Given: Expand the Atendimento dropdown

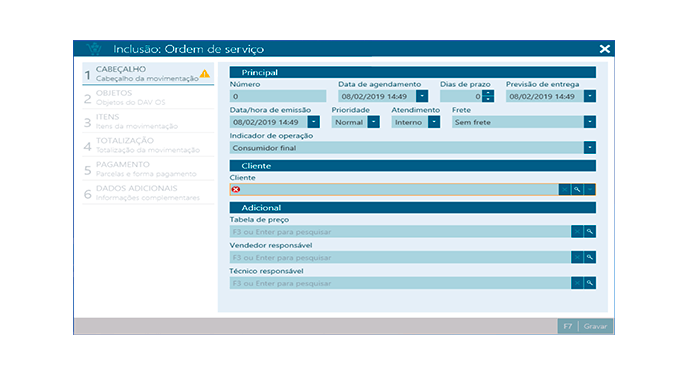Looking at the screenshot, I should 434,122.
